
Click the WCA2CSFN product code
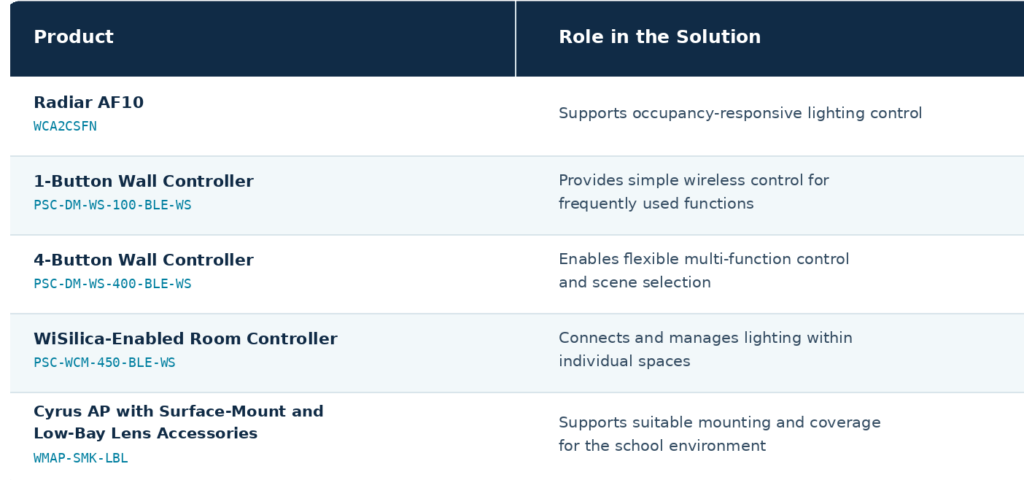pos(65,127)
